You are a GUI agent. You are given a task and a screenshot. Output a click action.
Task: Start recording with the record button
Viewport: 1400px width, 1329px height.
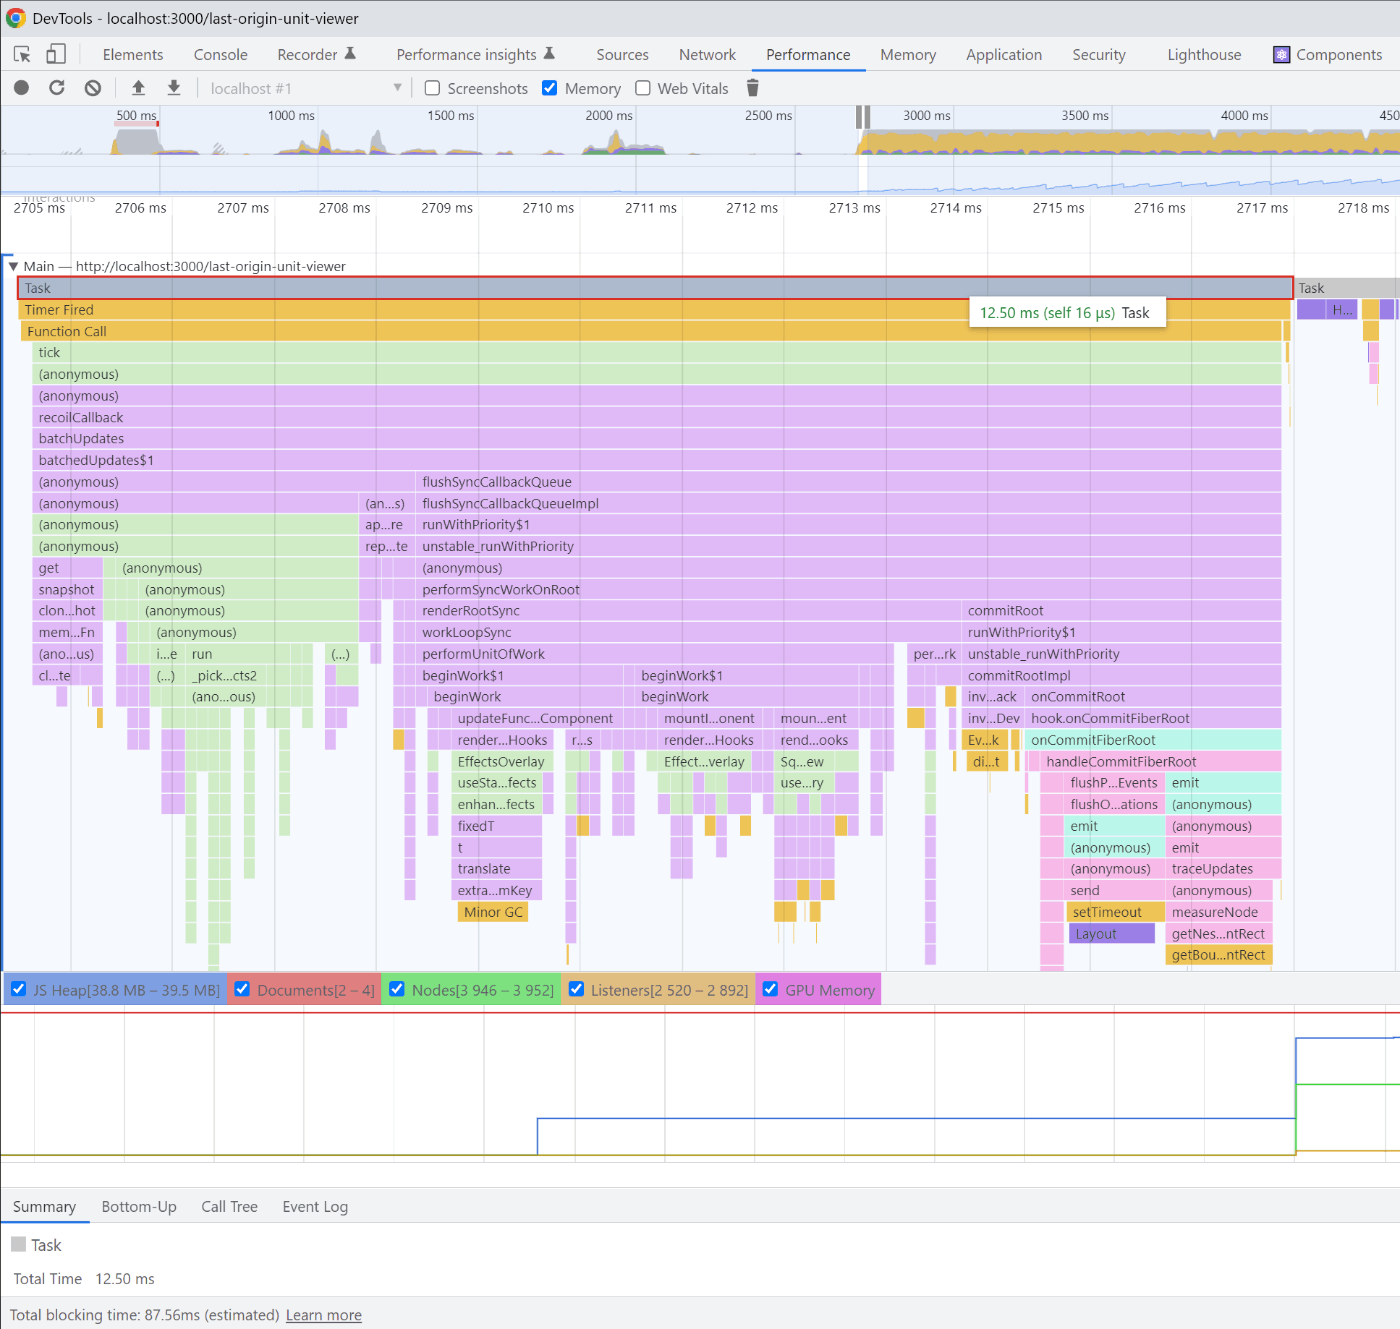(x=21, y=88)
